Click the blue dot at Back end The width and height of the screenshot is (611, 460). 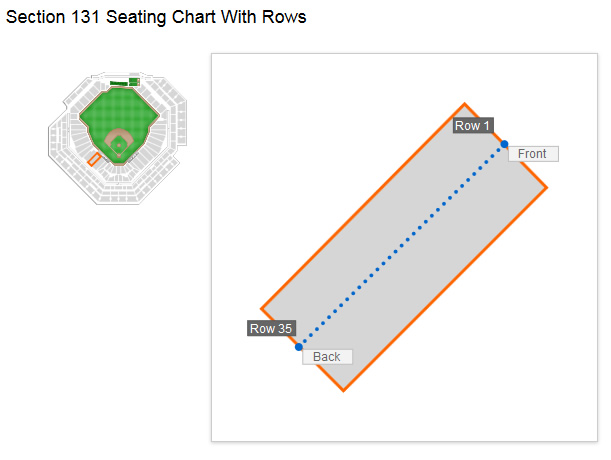(x=298, y=347)
